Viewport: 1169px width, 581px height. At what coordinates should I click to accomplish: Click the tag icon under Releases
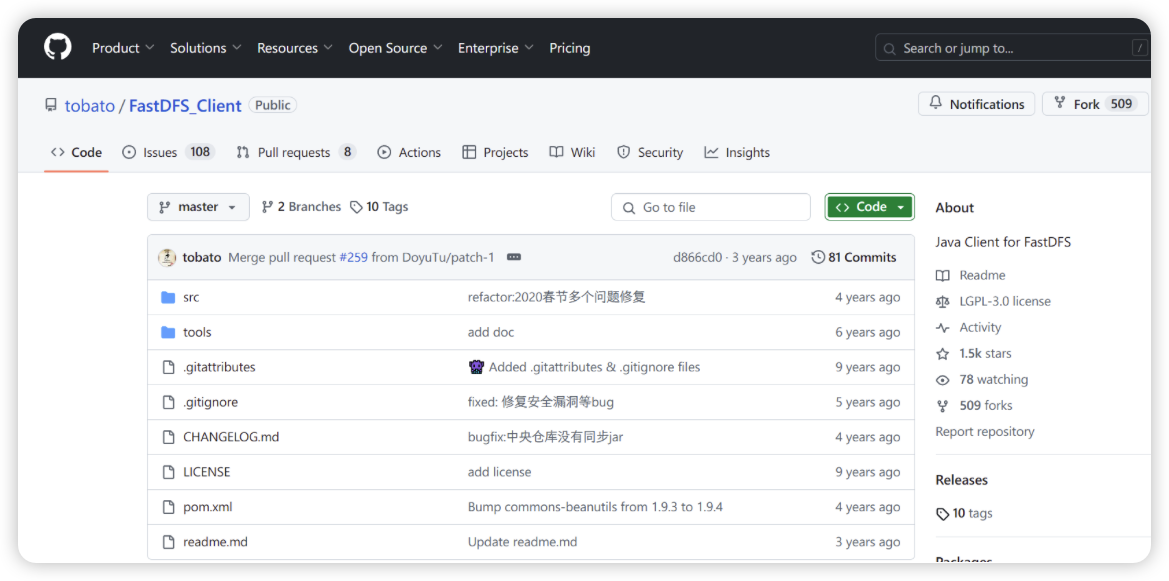pos(943,514)
